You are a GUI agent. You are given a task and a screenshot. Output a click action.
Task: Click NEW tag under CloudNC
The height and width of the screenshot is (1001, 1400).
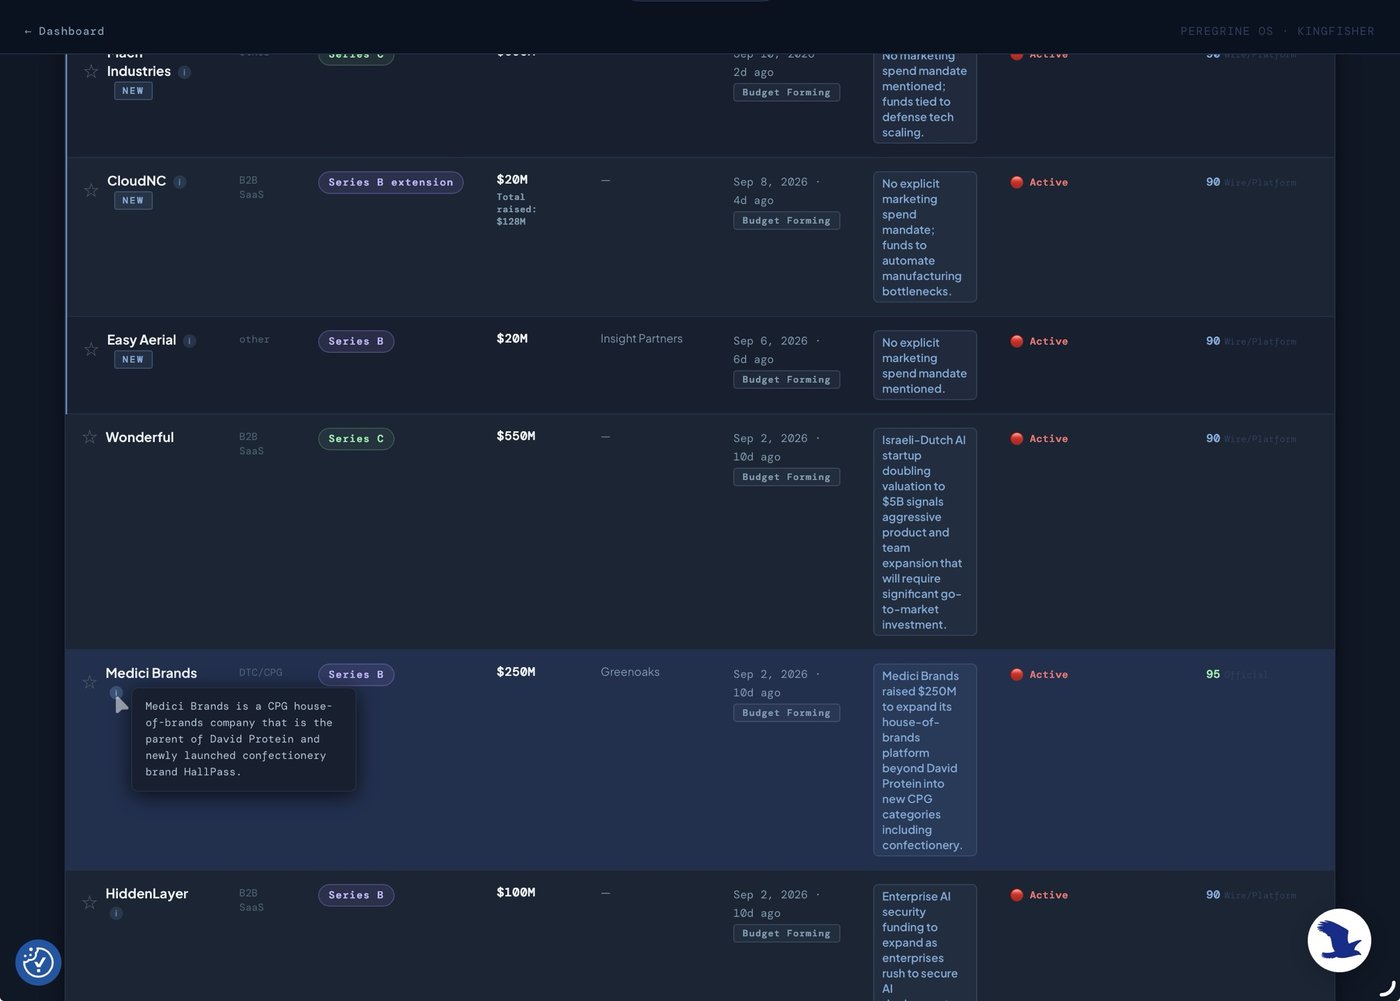[x=133, y=200]
